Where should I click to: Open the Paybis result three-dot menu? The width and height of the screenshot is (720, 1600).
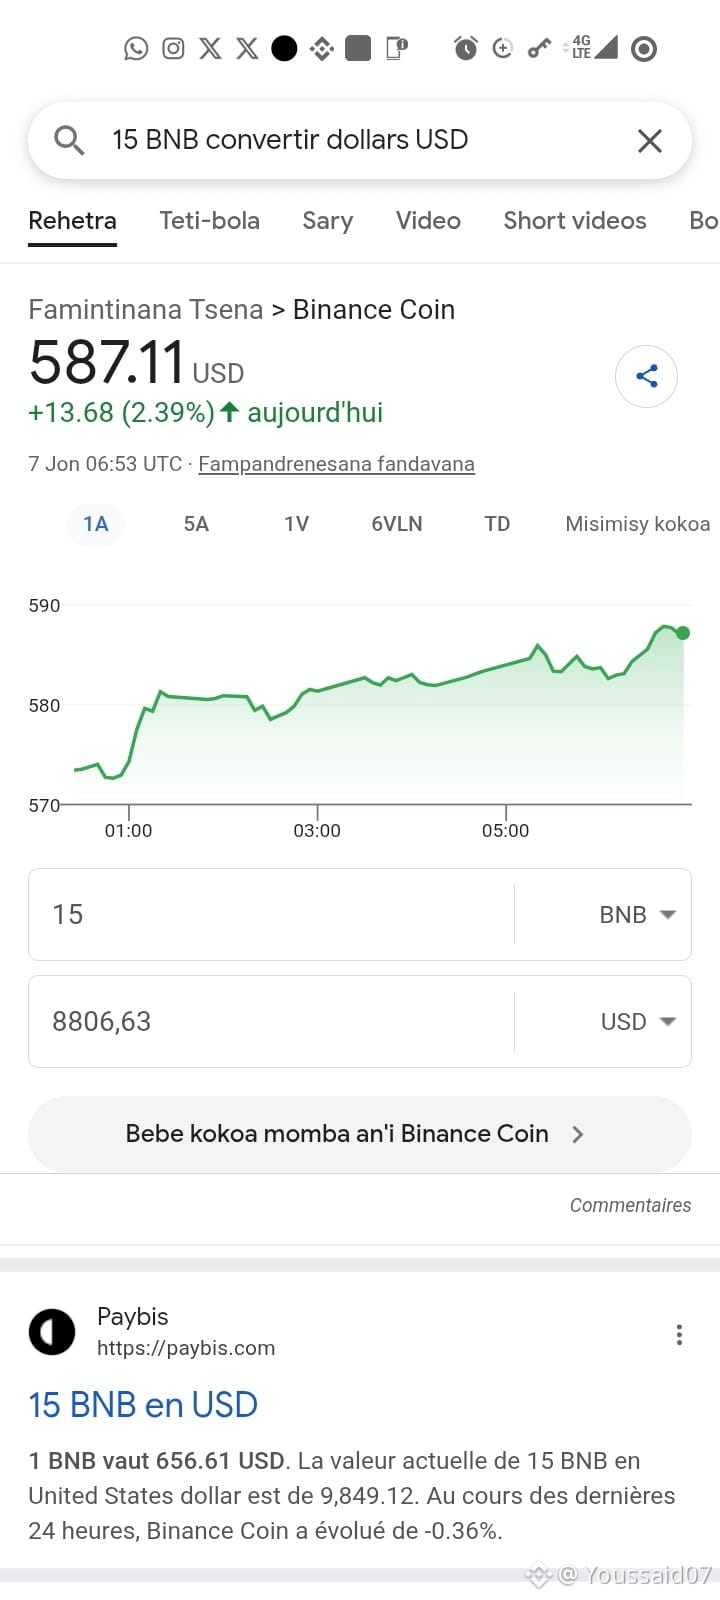coord(679,1335)
